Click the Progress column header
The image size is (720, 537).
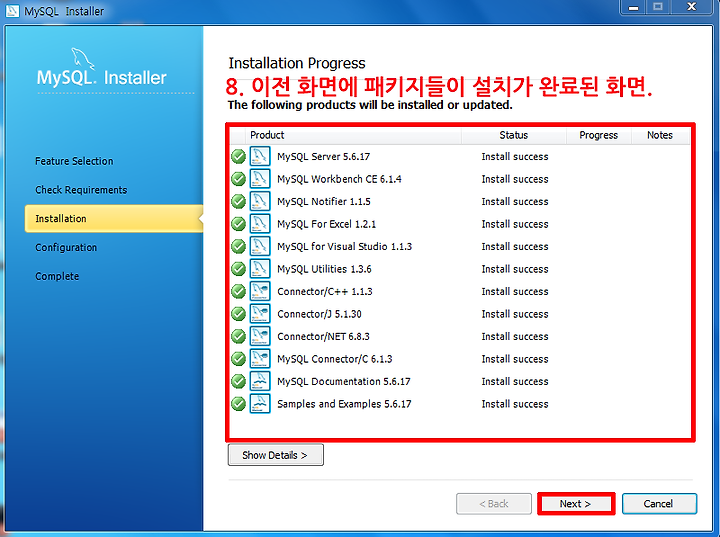[x=599, y=135]
